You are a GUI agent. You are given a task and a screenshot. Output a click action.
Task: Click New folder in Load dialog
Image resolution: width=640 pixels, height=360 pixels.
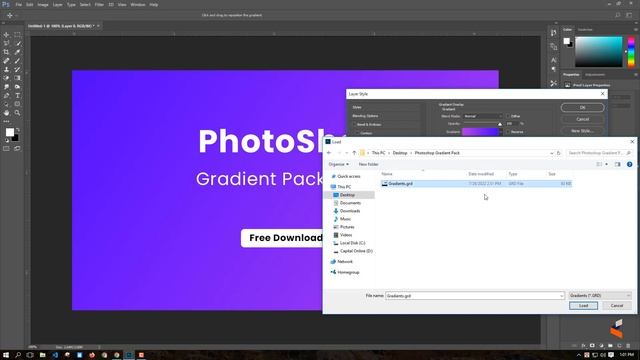[368, 164]
